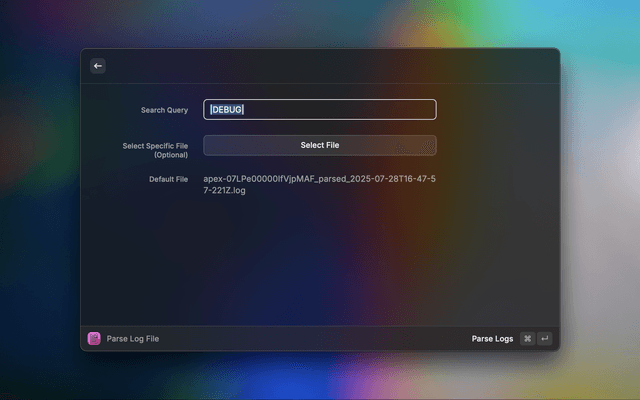Click the Return key shortcut icon

pos(545,339)
